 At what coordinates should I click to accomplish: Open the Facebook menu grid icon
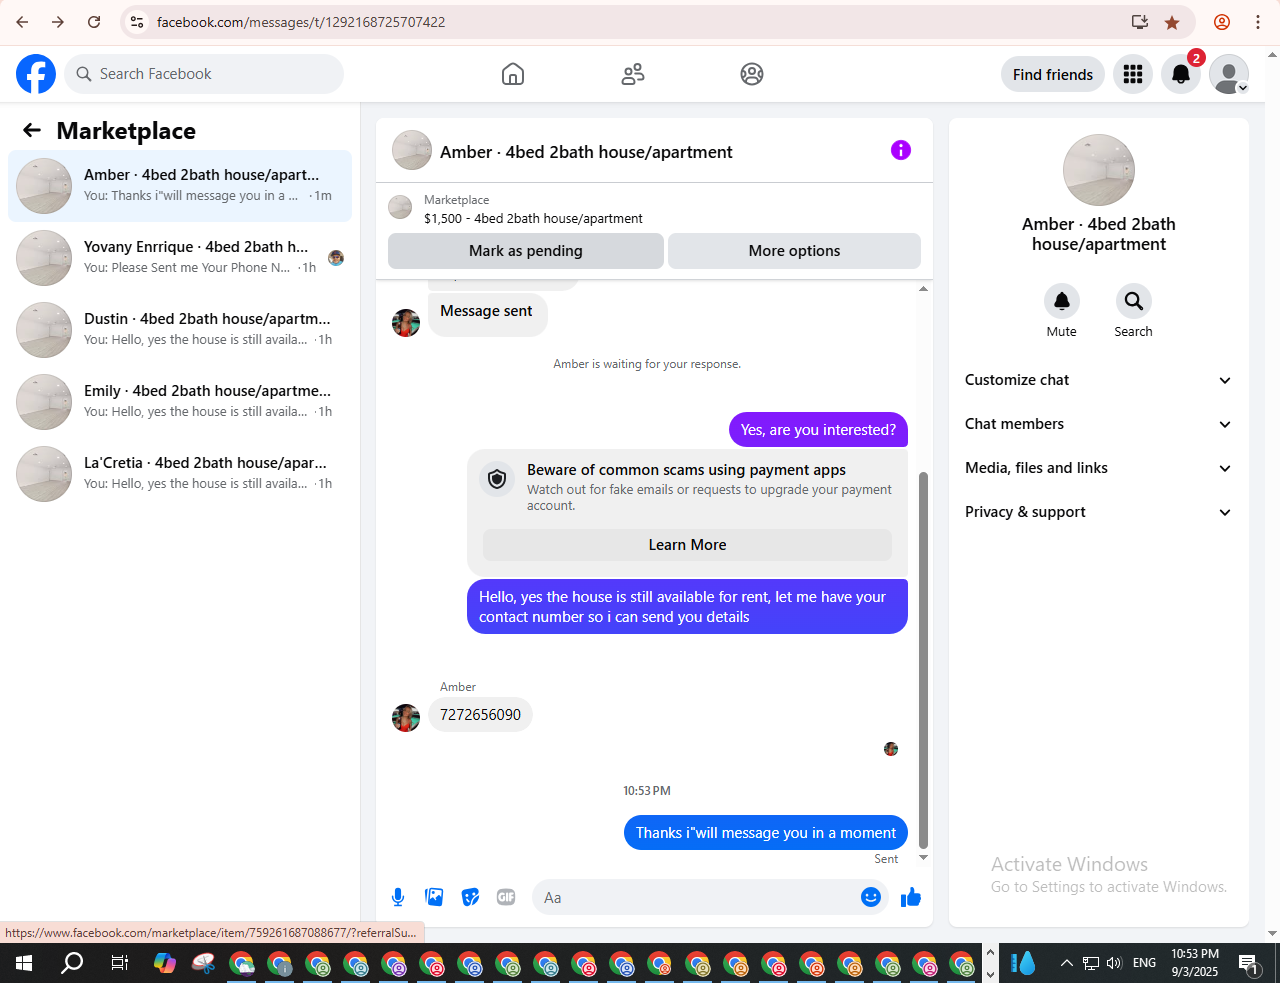(x=1133, y=74)
